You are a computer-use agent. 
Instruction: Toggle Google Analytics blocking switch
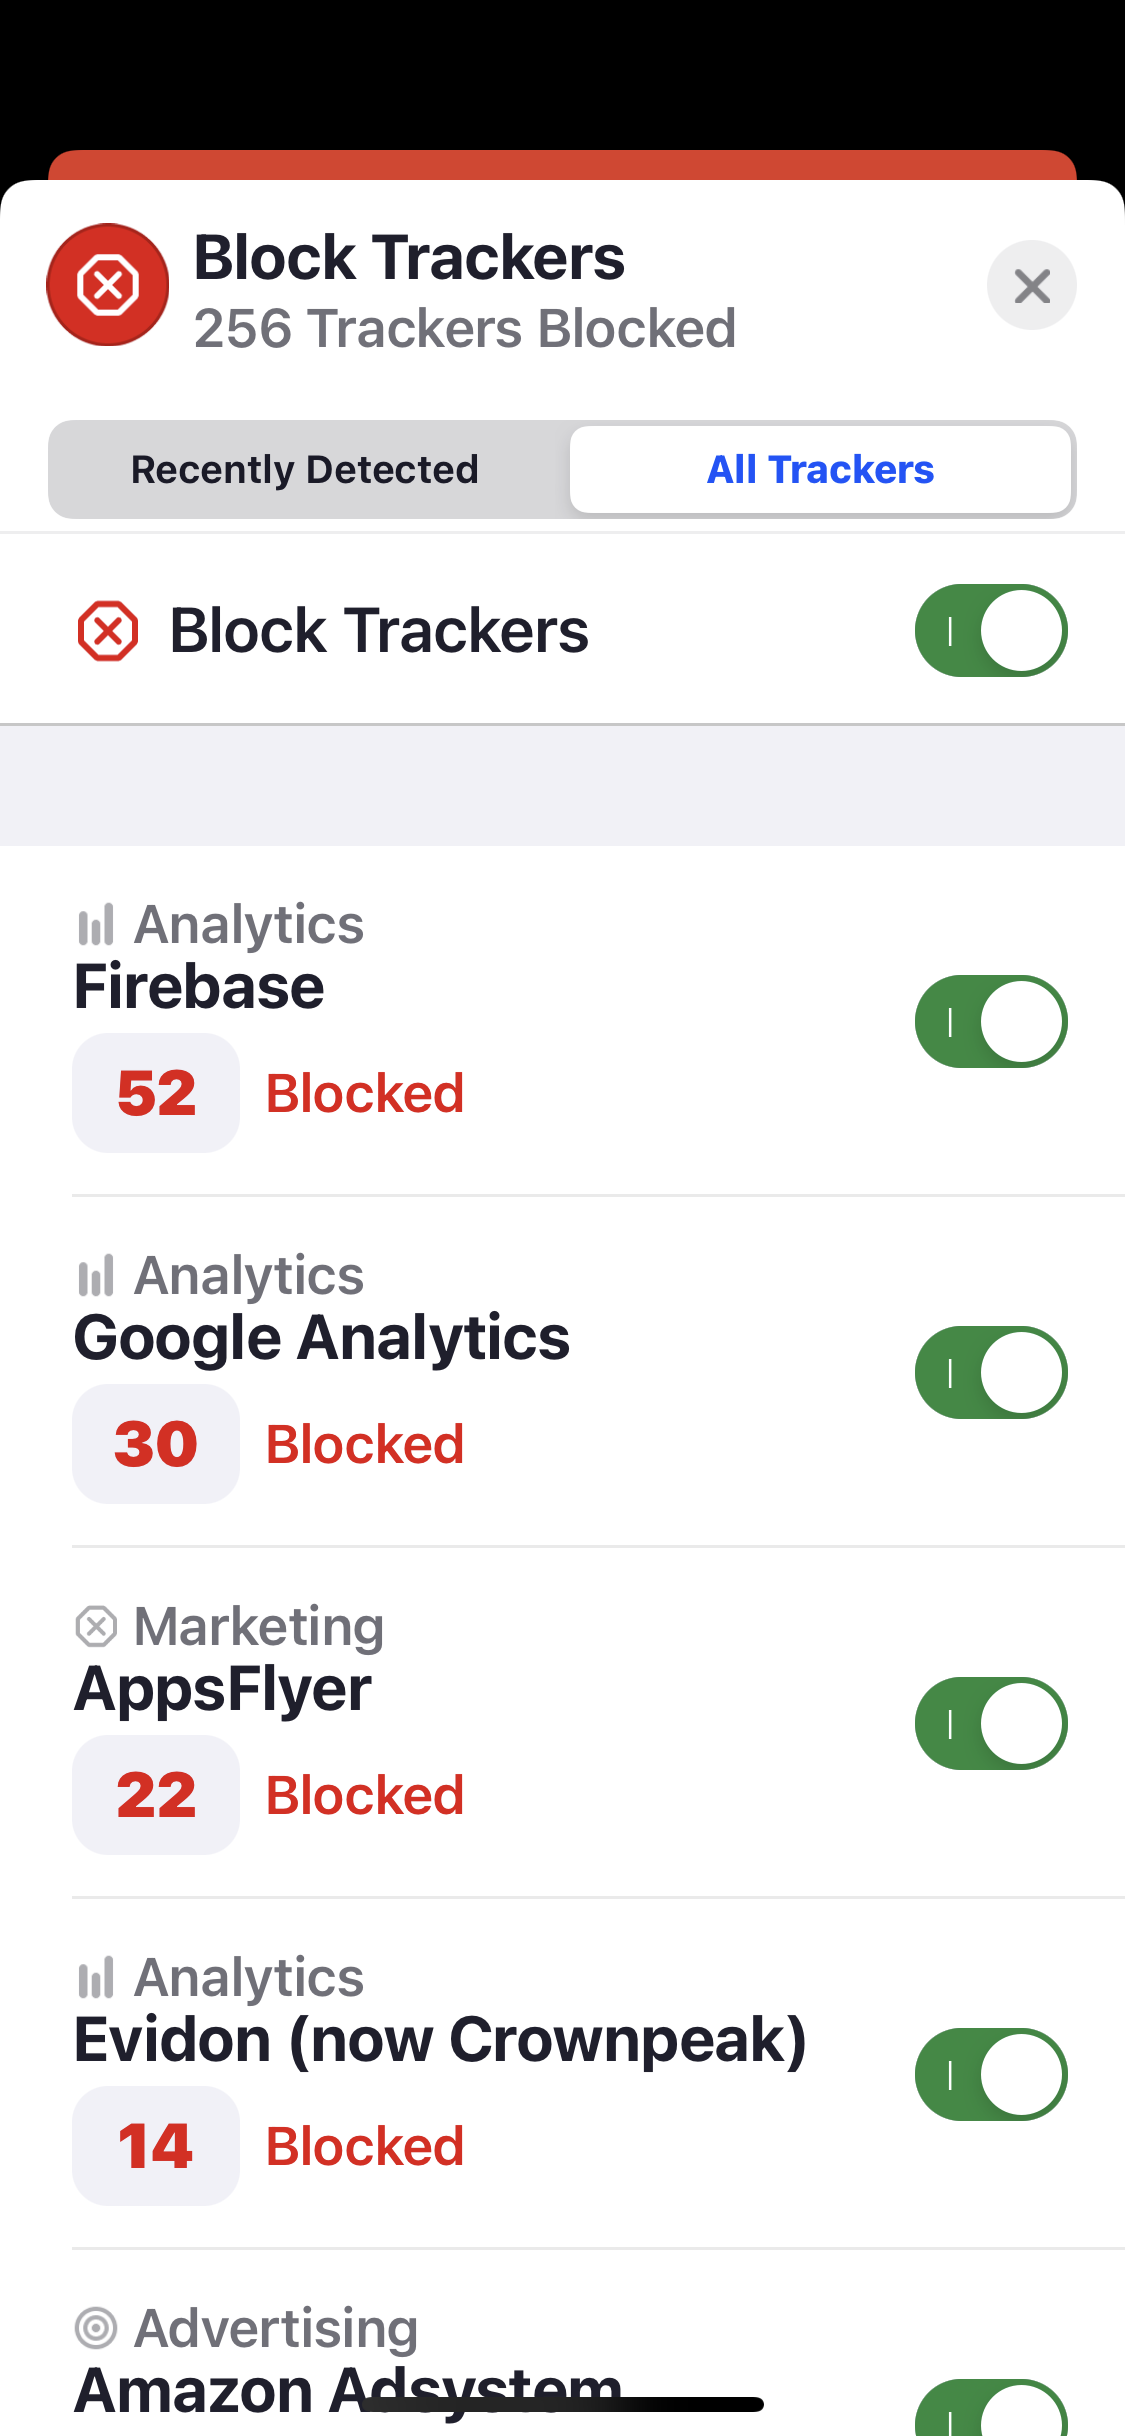click(990, 1372)
